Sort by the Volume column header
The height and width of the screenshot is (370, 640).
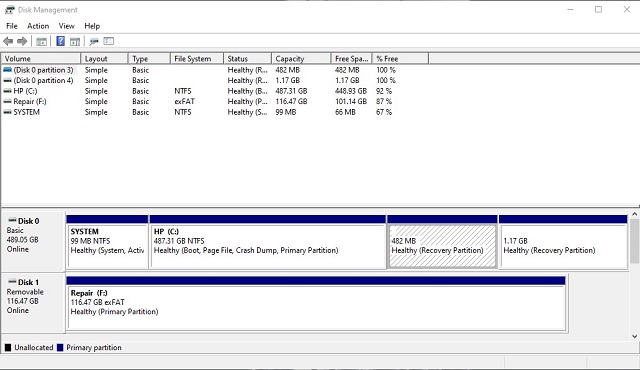coord(41,59)
